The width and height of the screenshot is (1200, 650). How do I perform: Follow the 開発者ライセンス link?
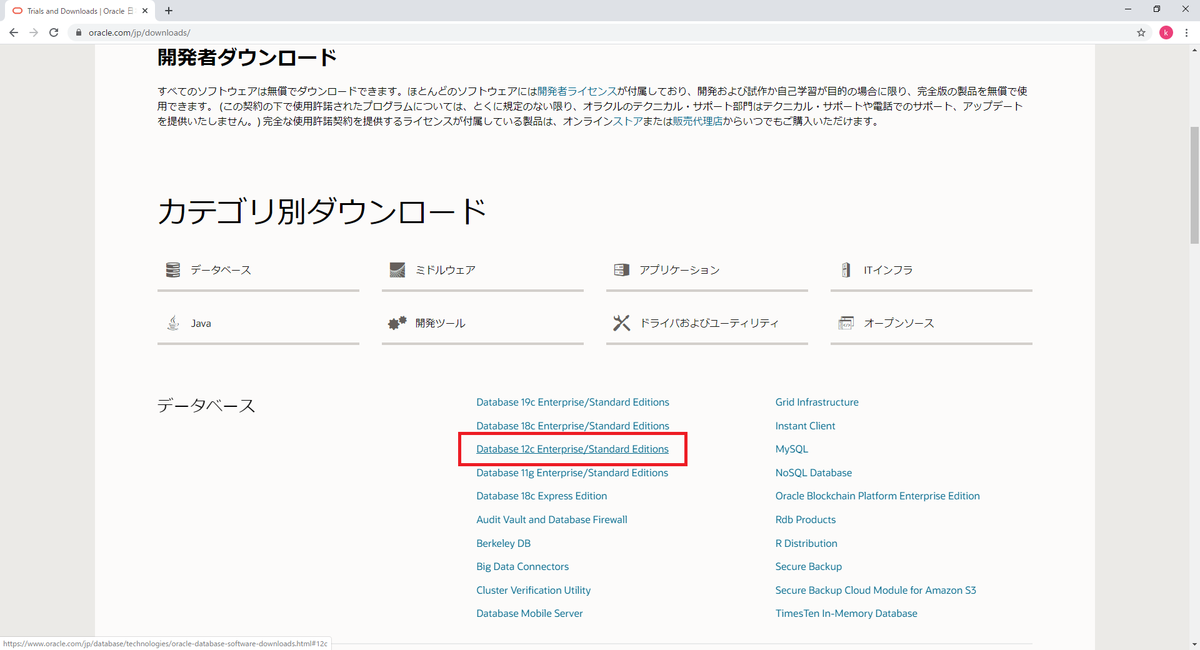577,90
